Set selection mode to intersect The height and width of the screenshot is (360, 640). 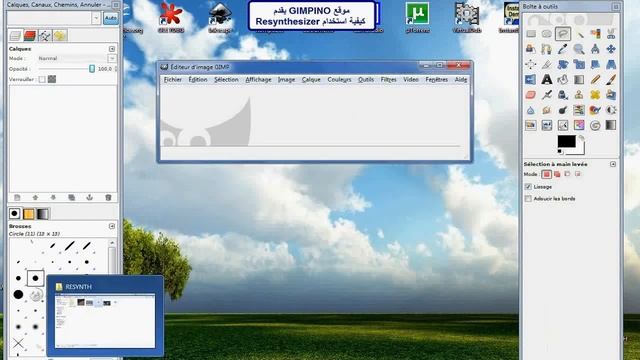pyautogui.click(x=578, y=174)
